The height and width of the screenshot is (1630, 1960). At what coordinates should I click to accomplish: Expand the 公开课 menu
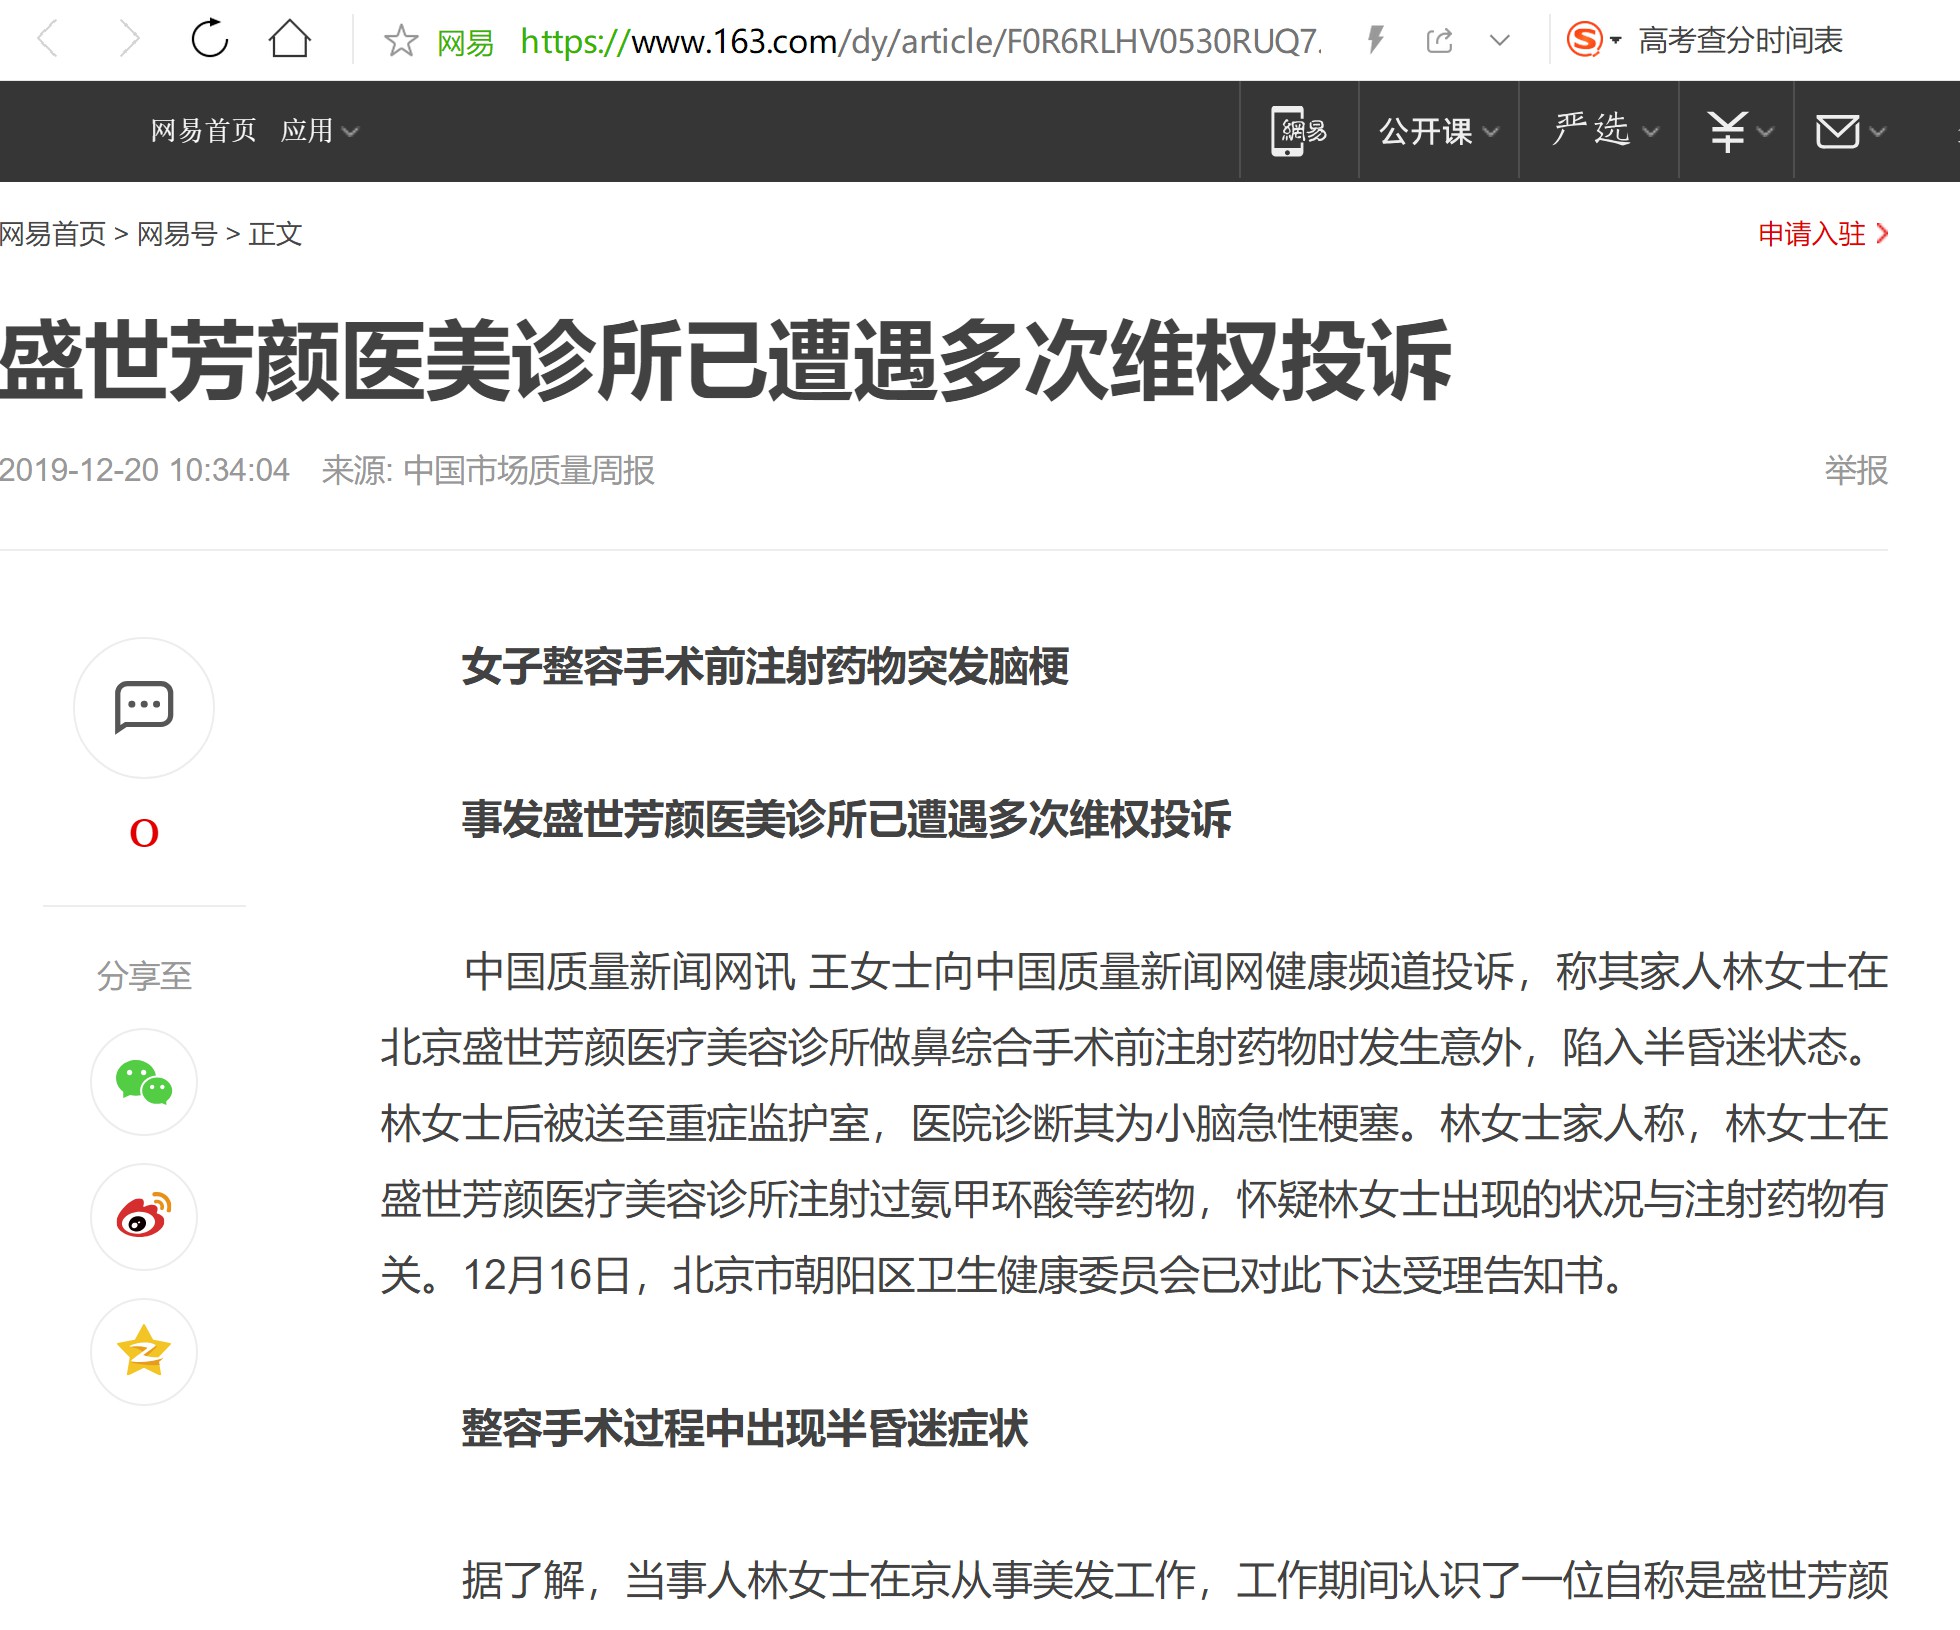pyautogui.click(x=1438, y=131)
